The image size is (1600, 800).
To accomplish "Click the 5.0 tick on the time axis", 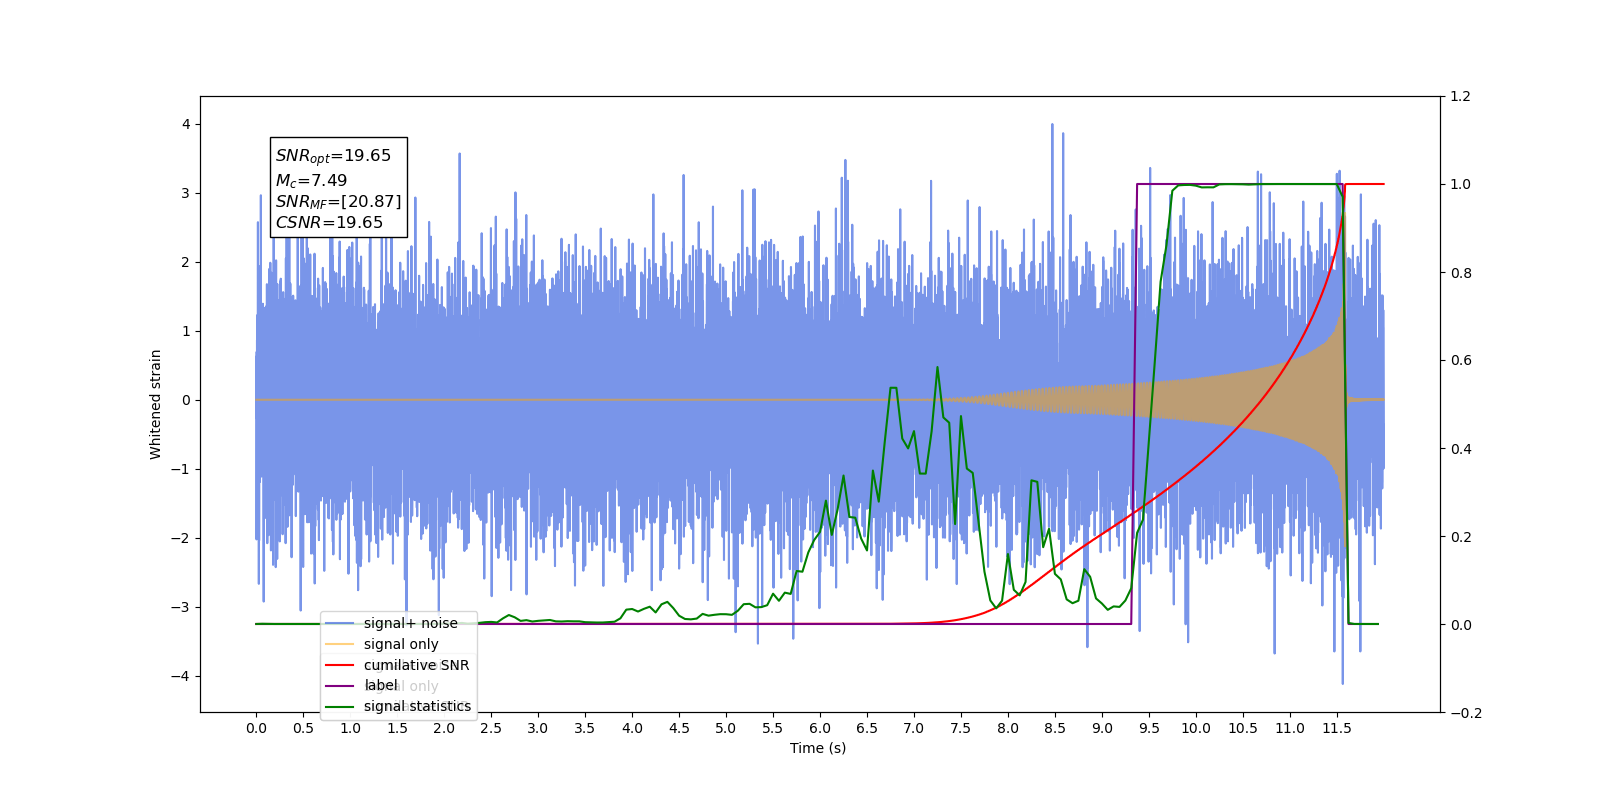I will [726, 728].
